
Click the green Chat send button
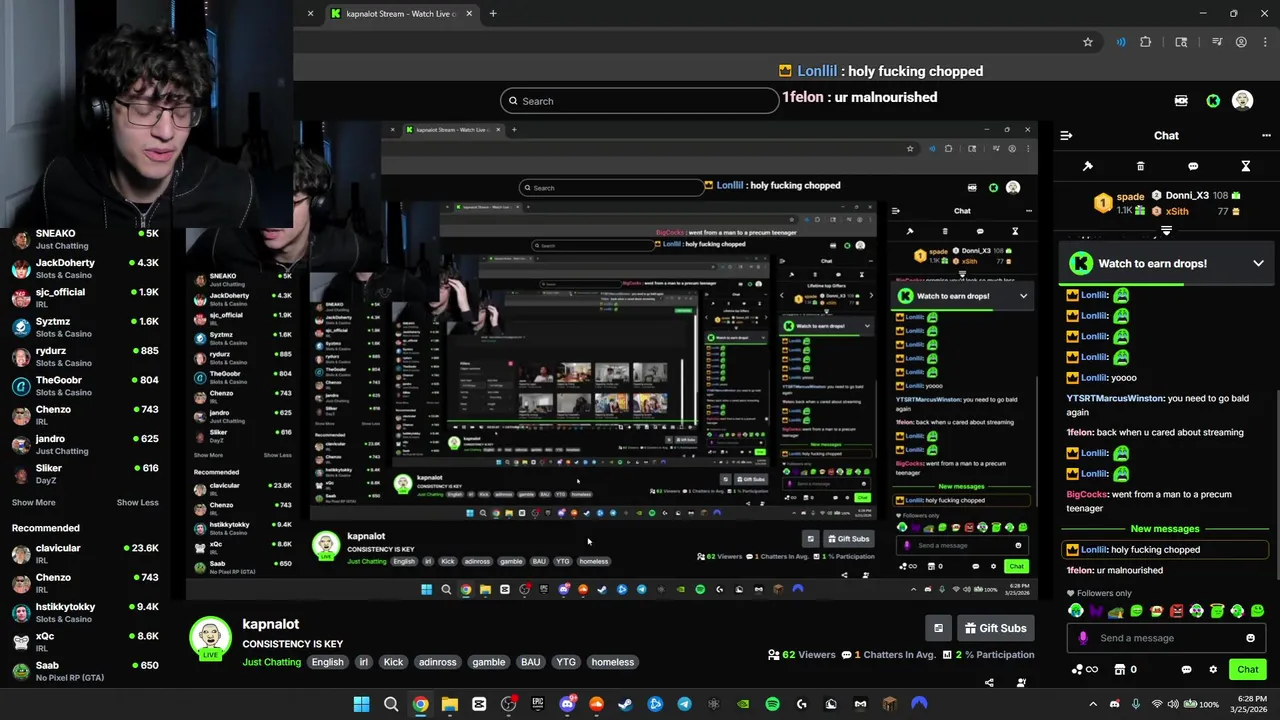1248,670
